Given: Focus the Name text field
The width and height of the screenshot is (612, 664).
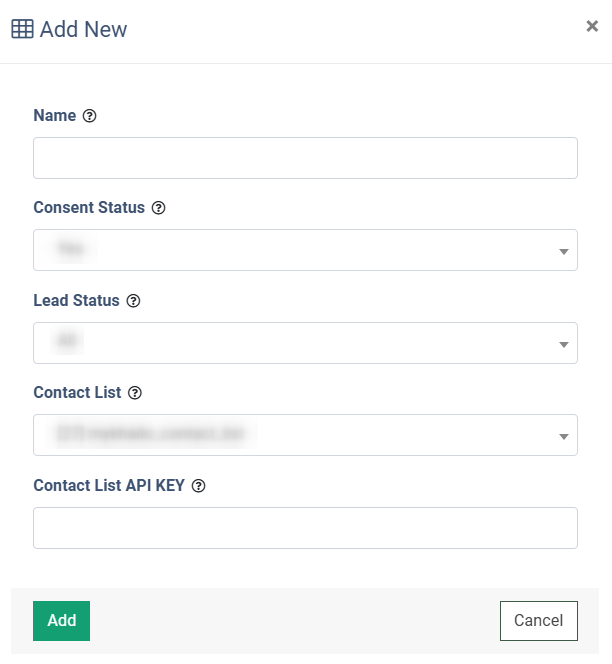Looking at the screenshot, I should [x=305, y=158].
